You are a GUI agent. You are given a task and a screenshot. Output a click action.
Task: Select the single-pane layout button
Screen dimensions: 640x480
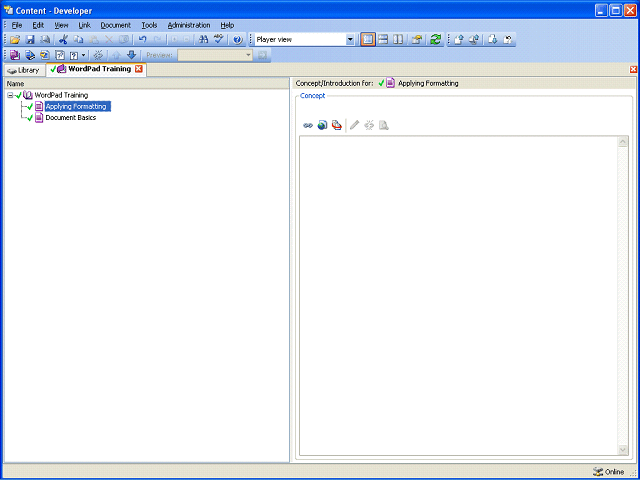coord(368,40)
